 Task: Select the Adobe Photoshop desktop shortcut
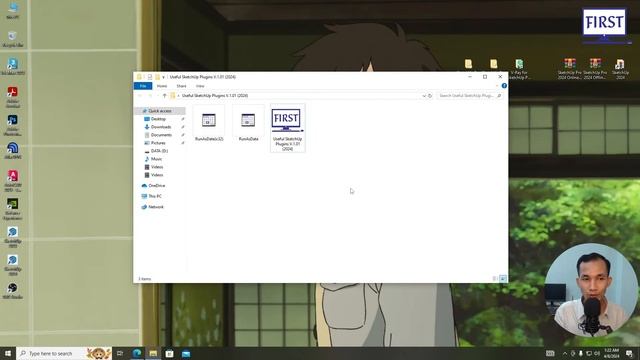(13, 125)
